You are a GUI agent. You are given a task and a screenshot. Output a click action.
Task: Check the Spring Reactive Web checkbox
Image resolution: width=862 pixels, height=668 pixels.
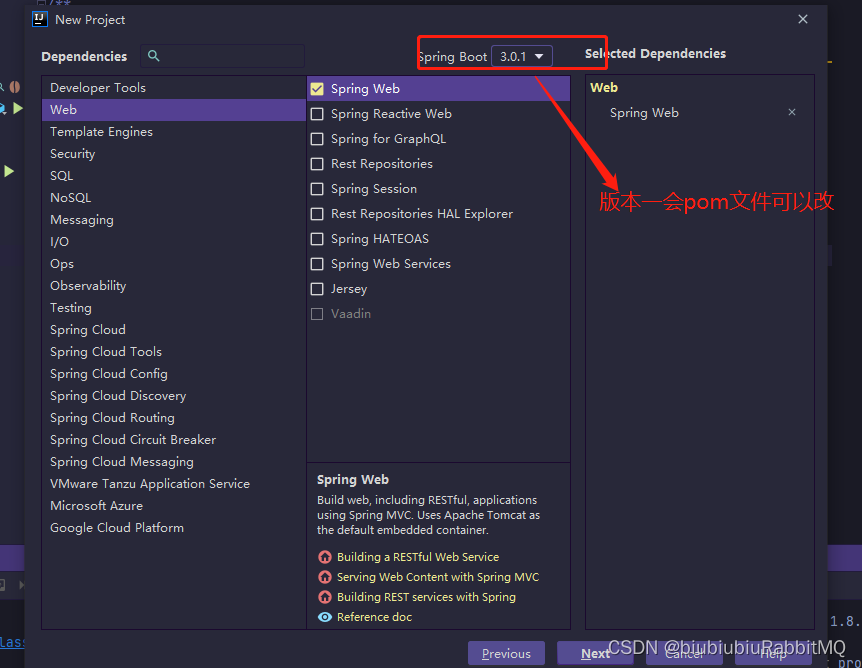317,114
